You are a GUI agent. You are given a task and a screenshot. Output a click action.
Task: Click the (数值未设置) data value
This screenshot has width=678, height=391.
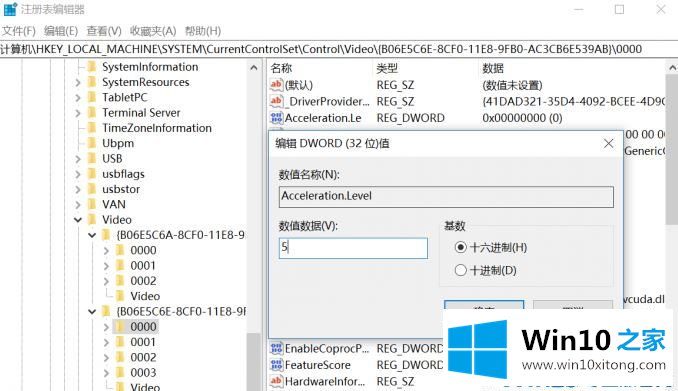point(512,85)
